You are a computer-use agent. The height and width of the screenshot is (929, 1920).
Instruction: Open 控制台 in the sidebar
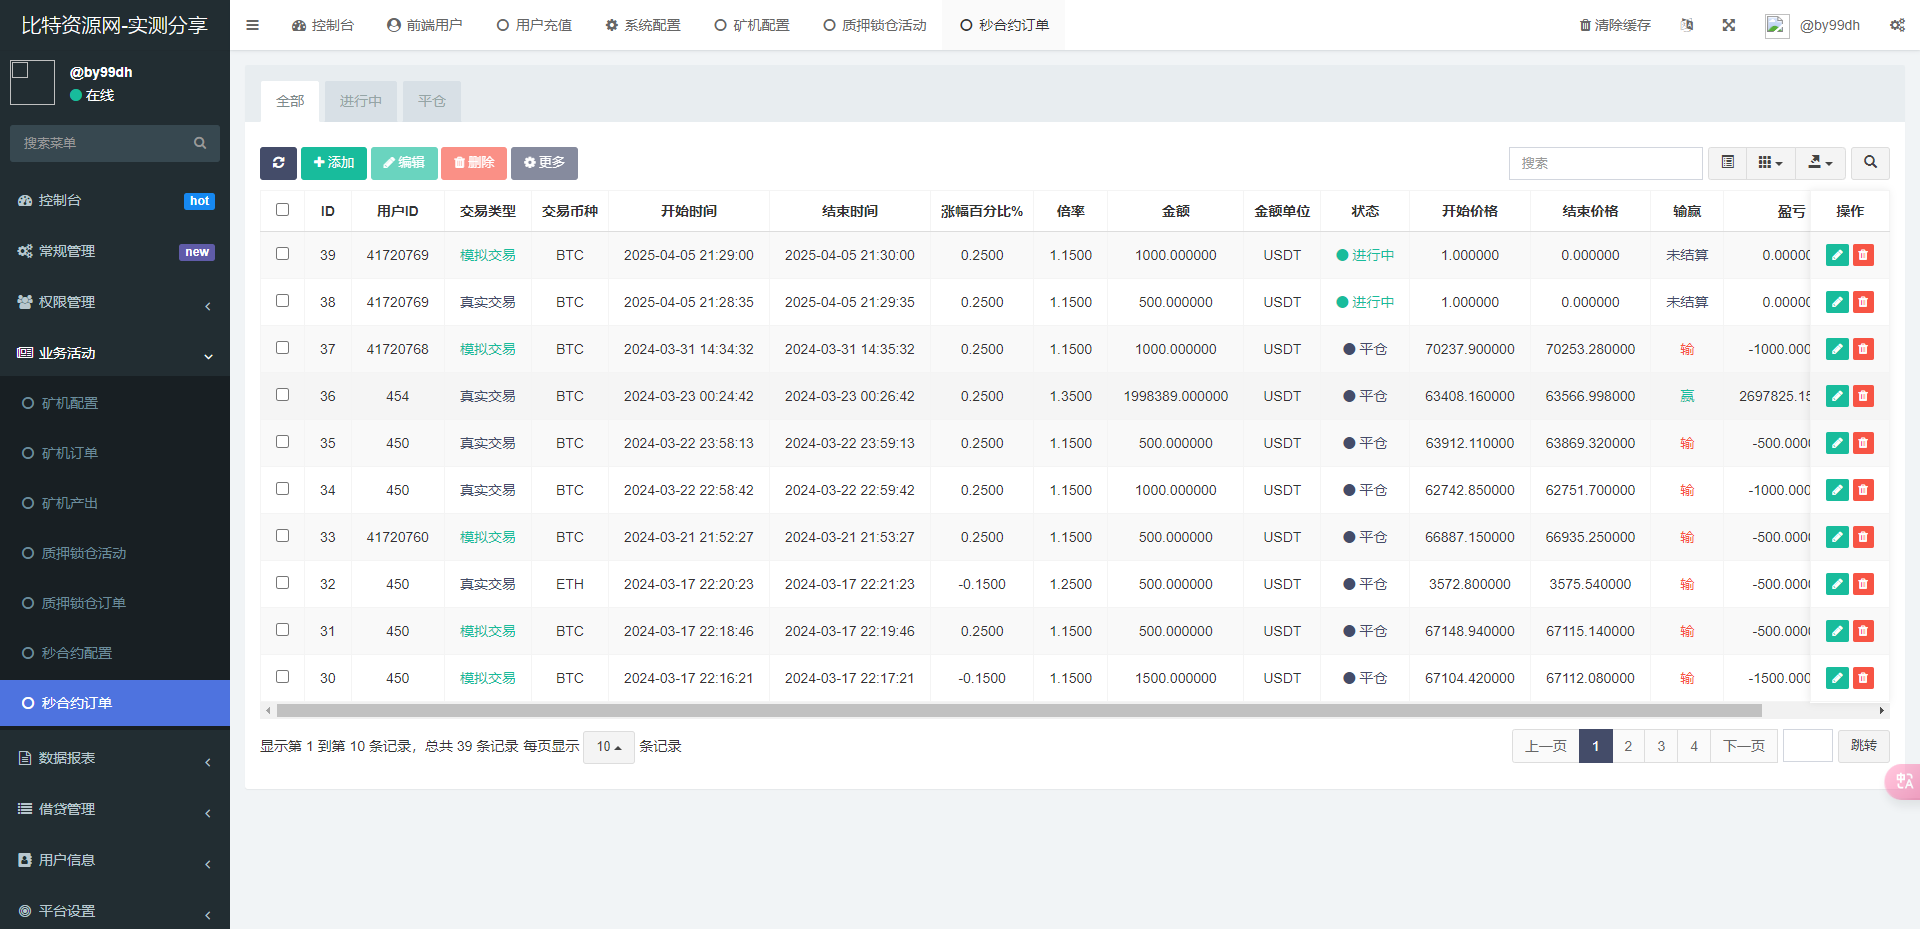(x=115, y=200)
